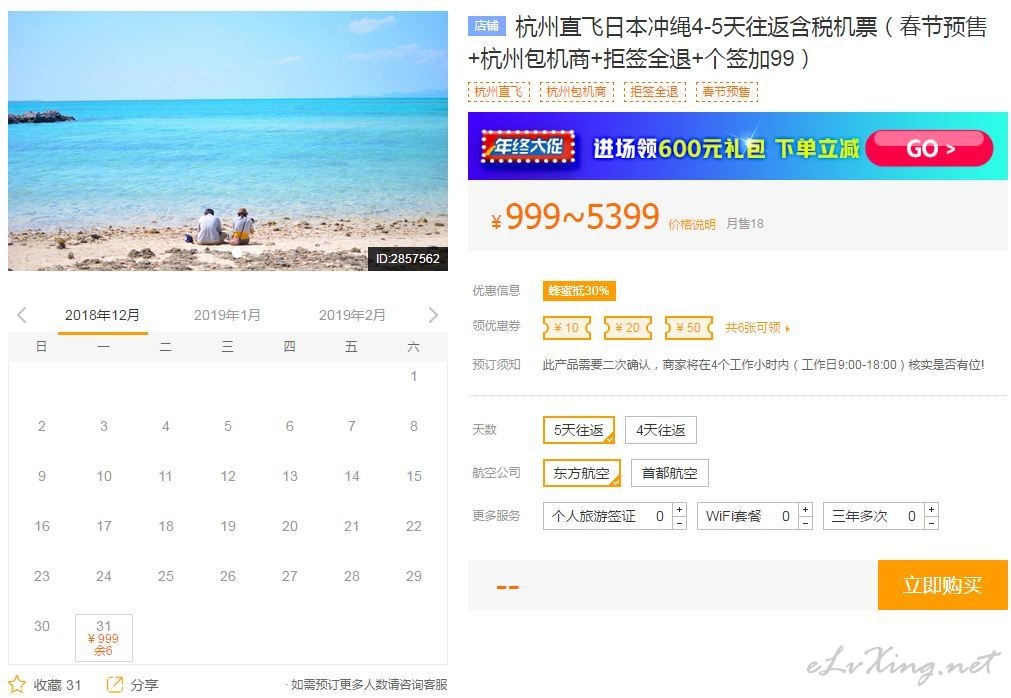
Task: Expand 共6张可领 coupon list
Action: click(757, 328)
